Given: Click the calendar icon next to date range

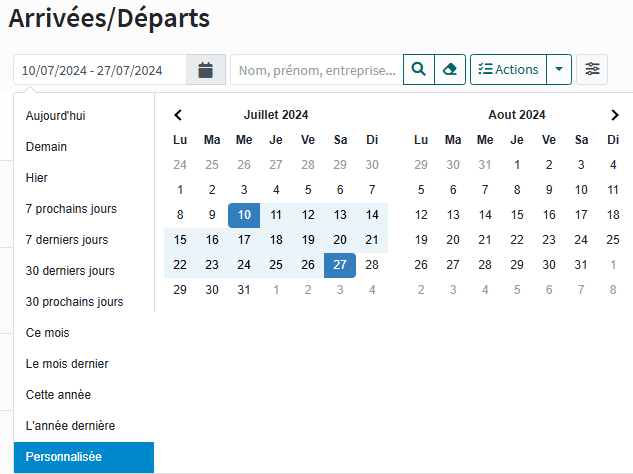Looking at the screenshot, I should pos(206,70).
